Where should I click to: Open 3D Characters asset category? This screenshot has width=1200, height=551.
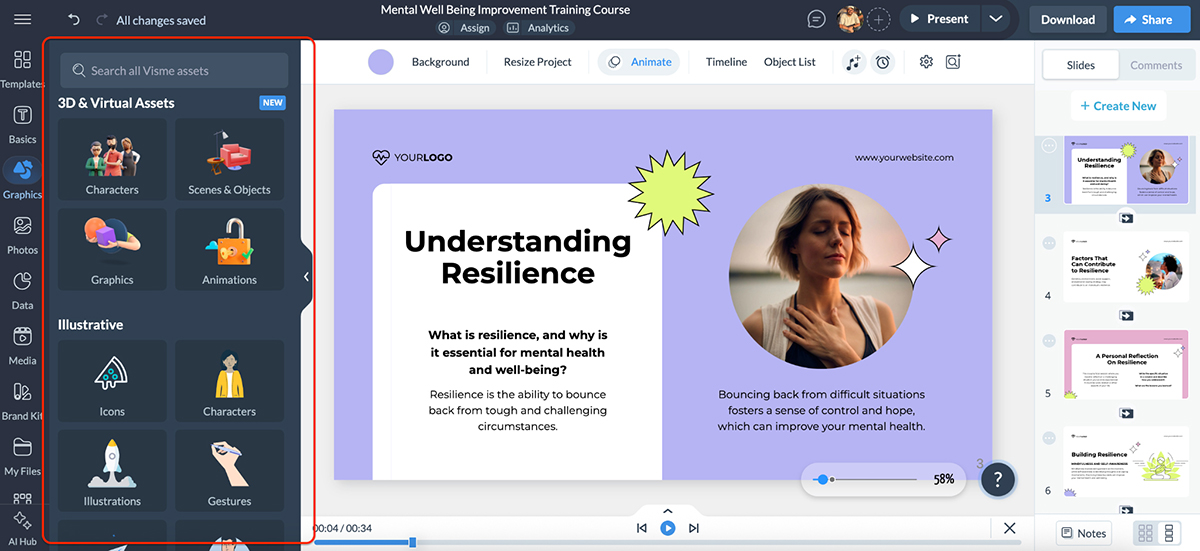(112, 160)
